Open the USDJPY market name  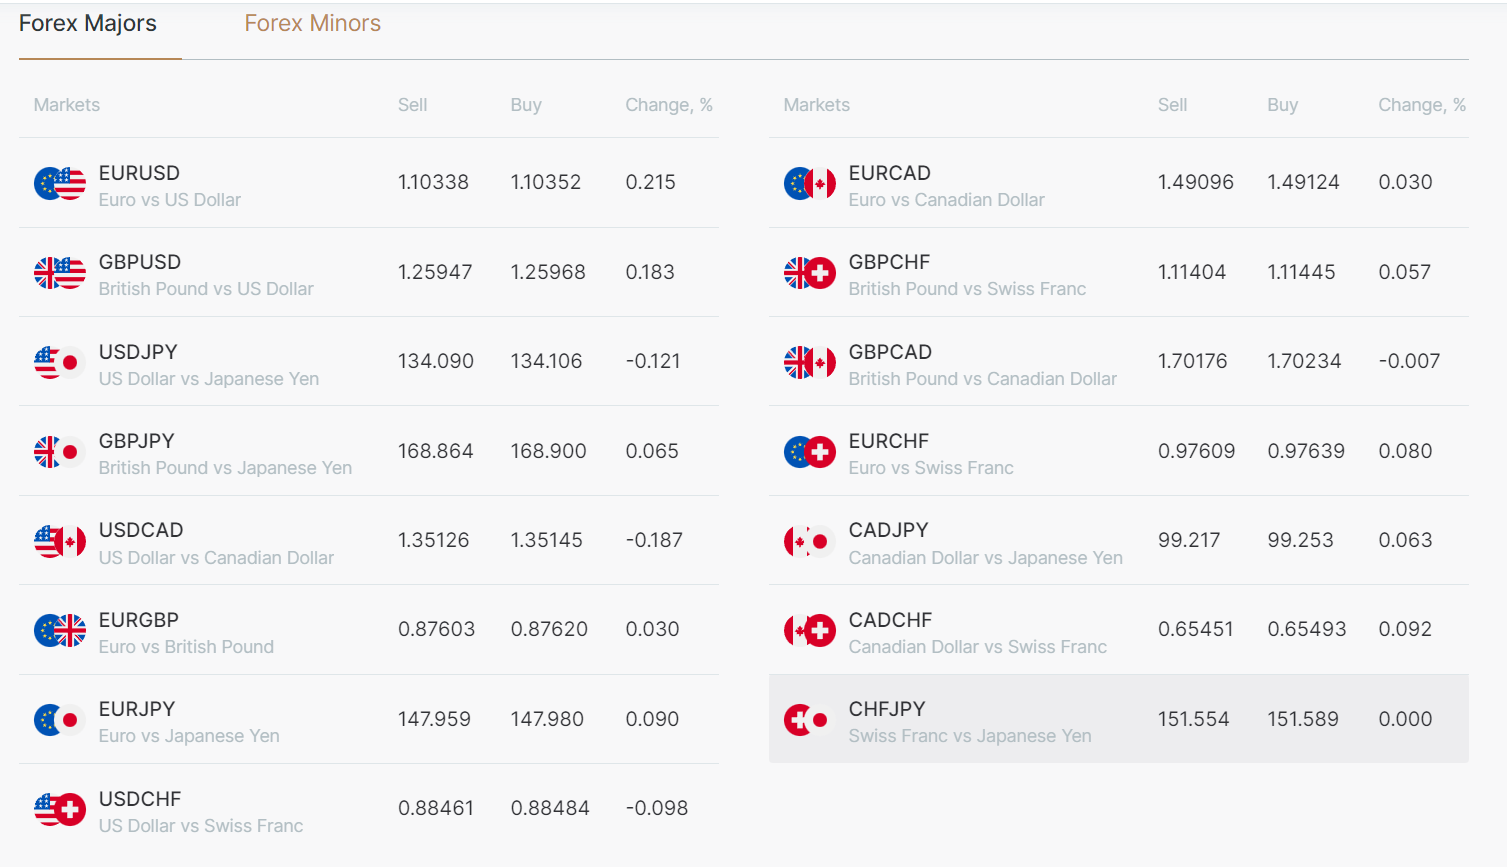point(138,352)
